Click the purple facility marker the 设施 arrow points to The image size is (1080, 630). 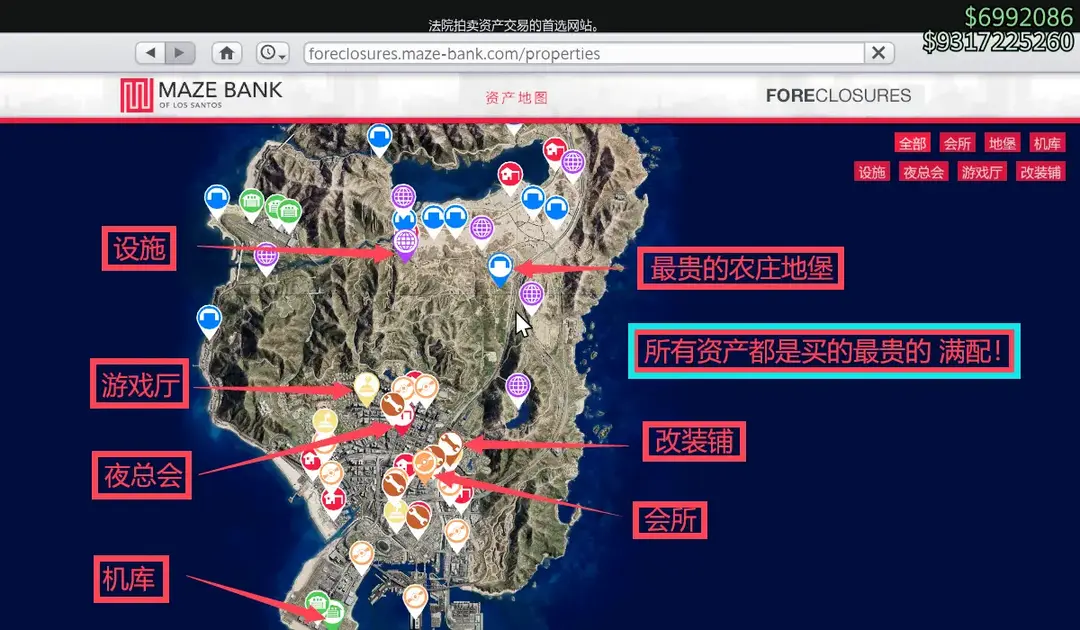pos(405,243)
